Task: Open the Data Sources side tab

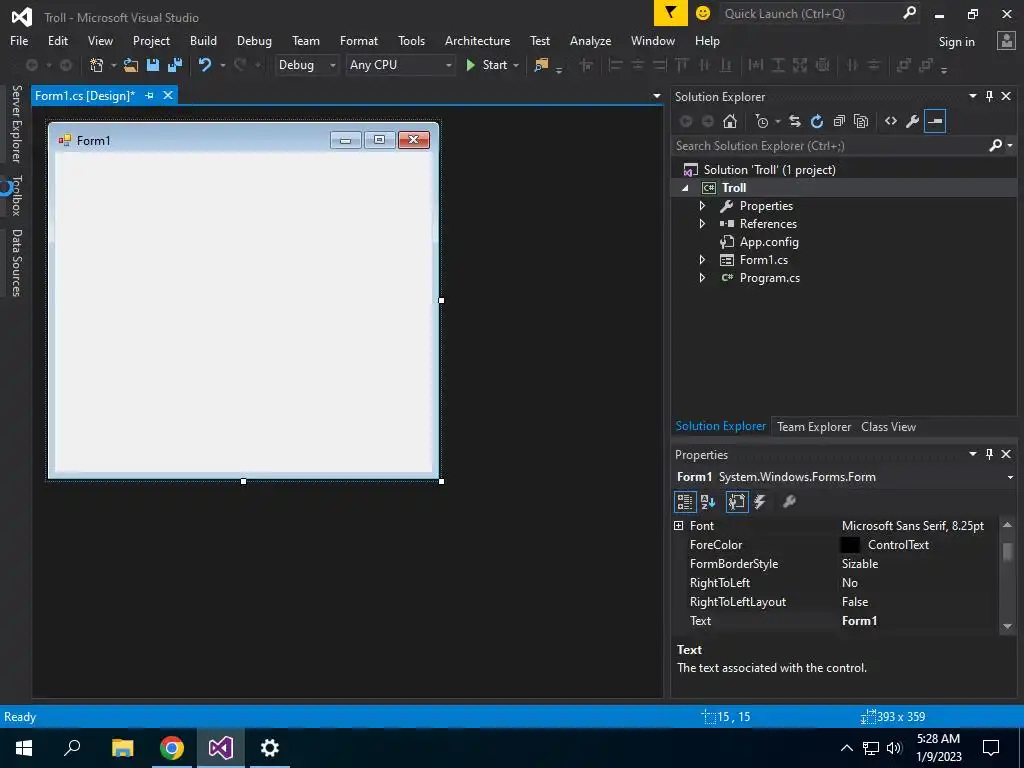Action: pos(16,263)
